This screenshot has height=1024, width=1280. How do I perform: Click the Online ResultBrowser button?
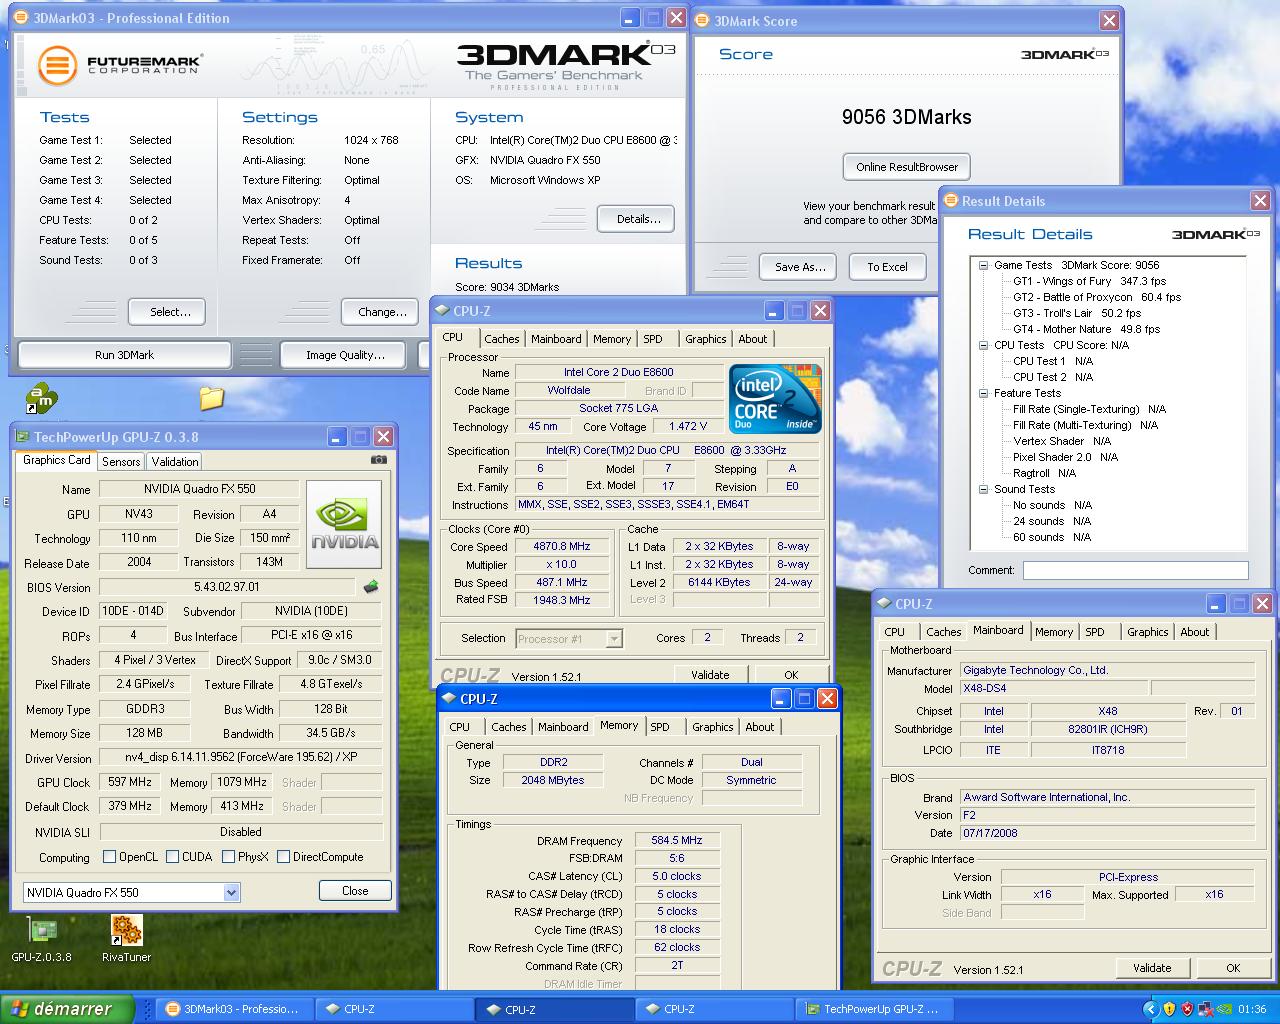(x=907, y=167)
